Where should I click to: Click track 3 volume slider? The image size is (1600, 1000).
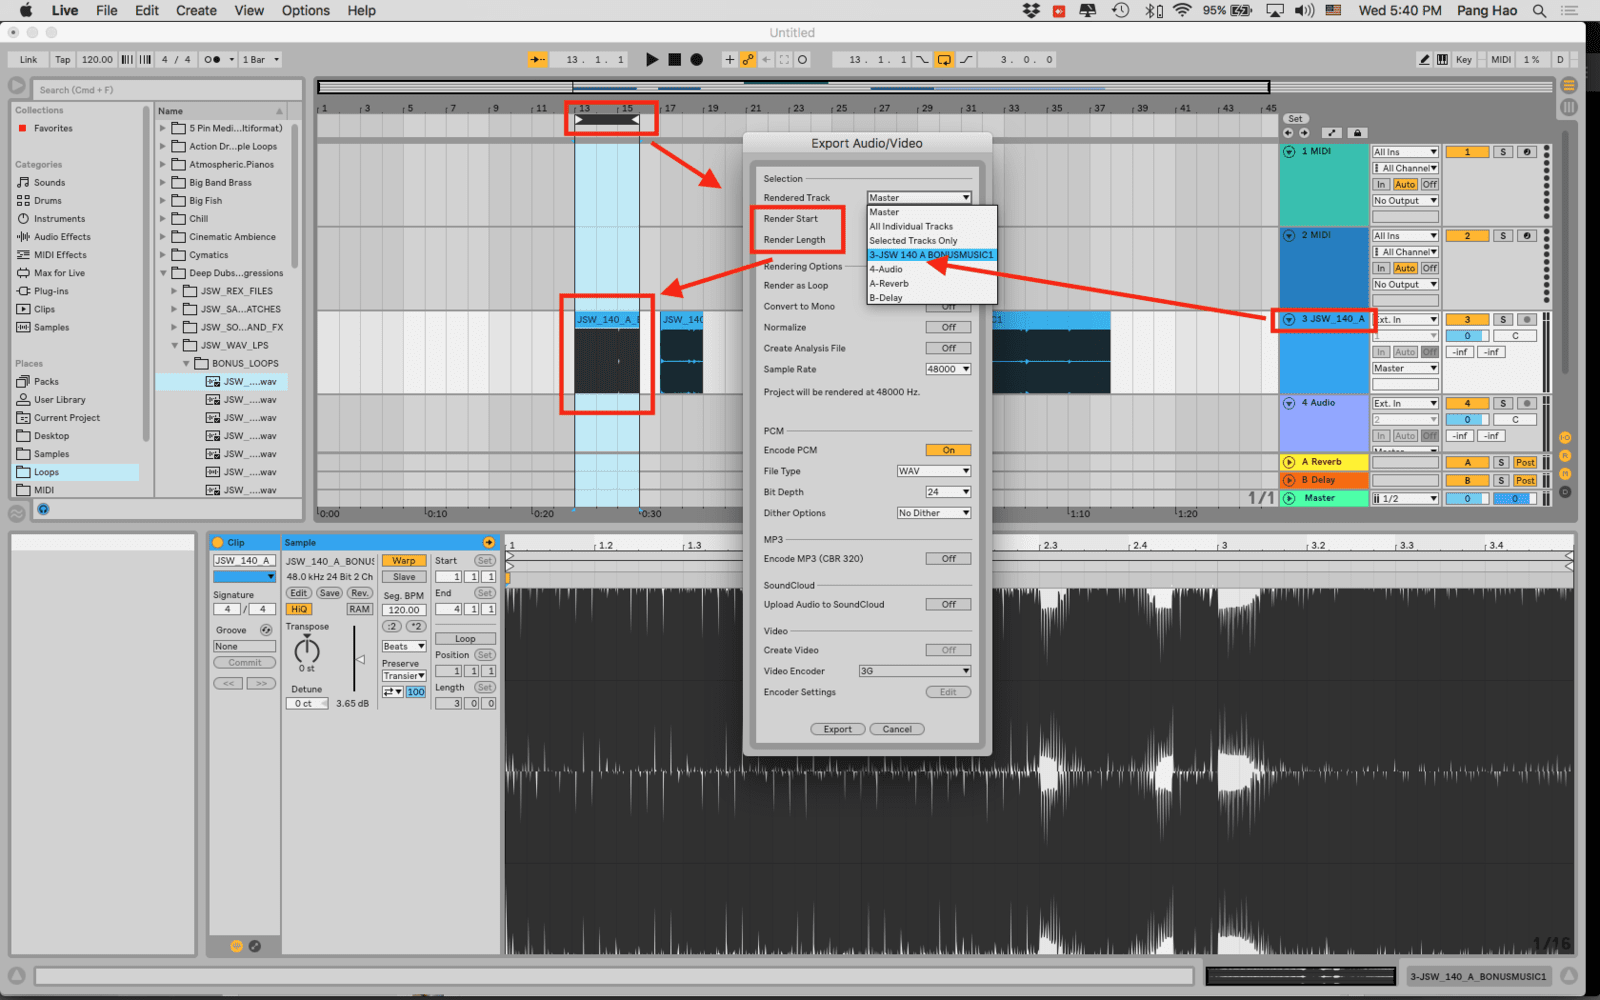pos(1467,336)
